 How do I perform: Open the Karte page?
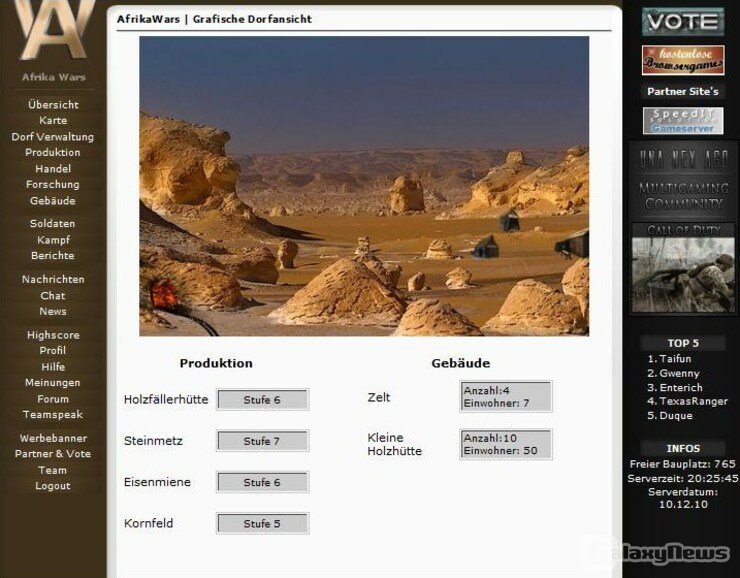tap(53, 120)
